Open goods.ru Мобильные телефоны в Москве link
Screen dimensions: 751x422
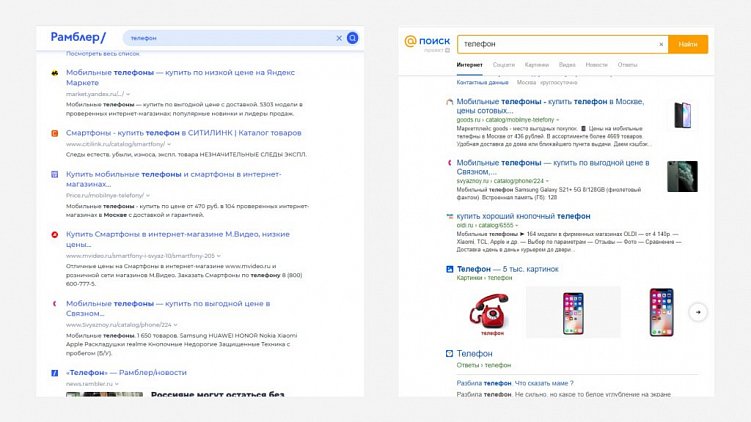point(550,106)
